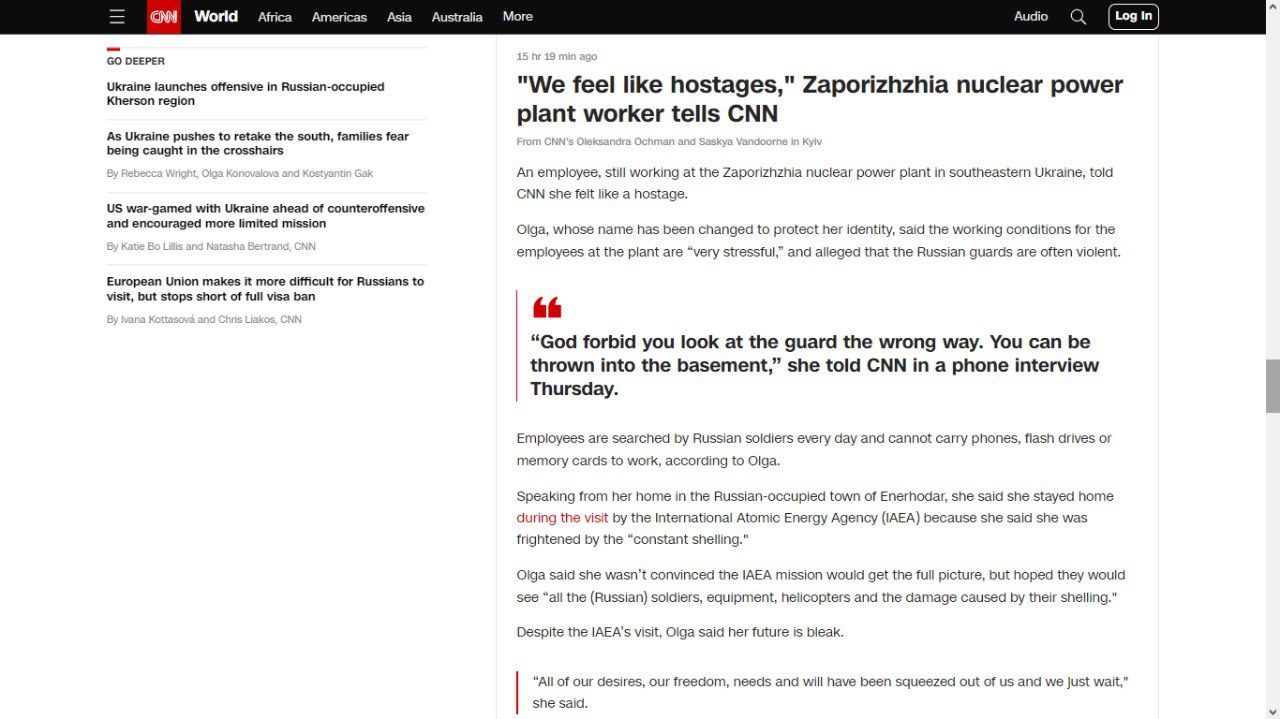The width and height of the screenshot is (1280, 719).
Task: Click paragraph starting 'Olga, whose name'
Action: [x=819, y=241]
